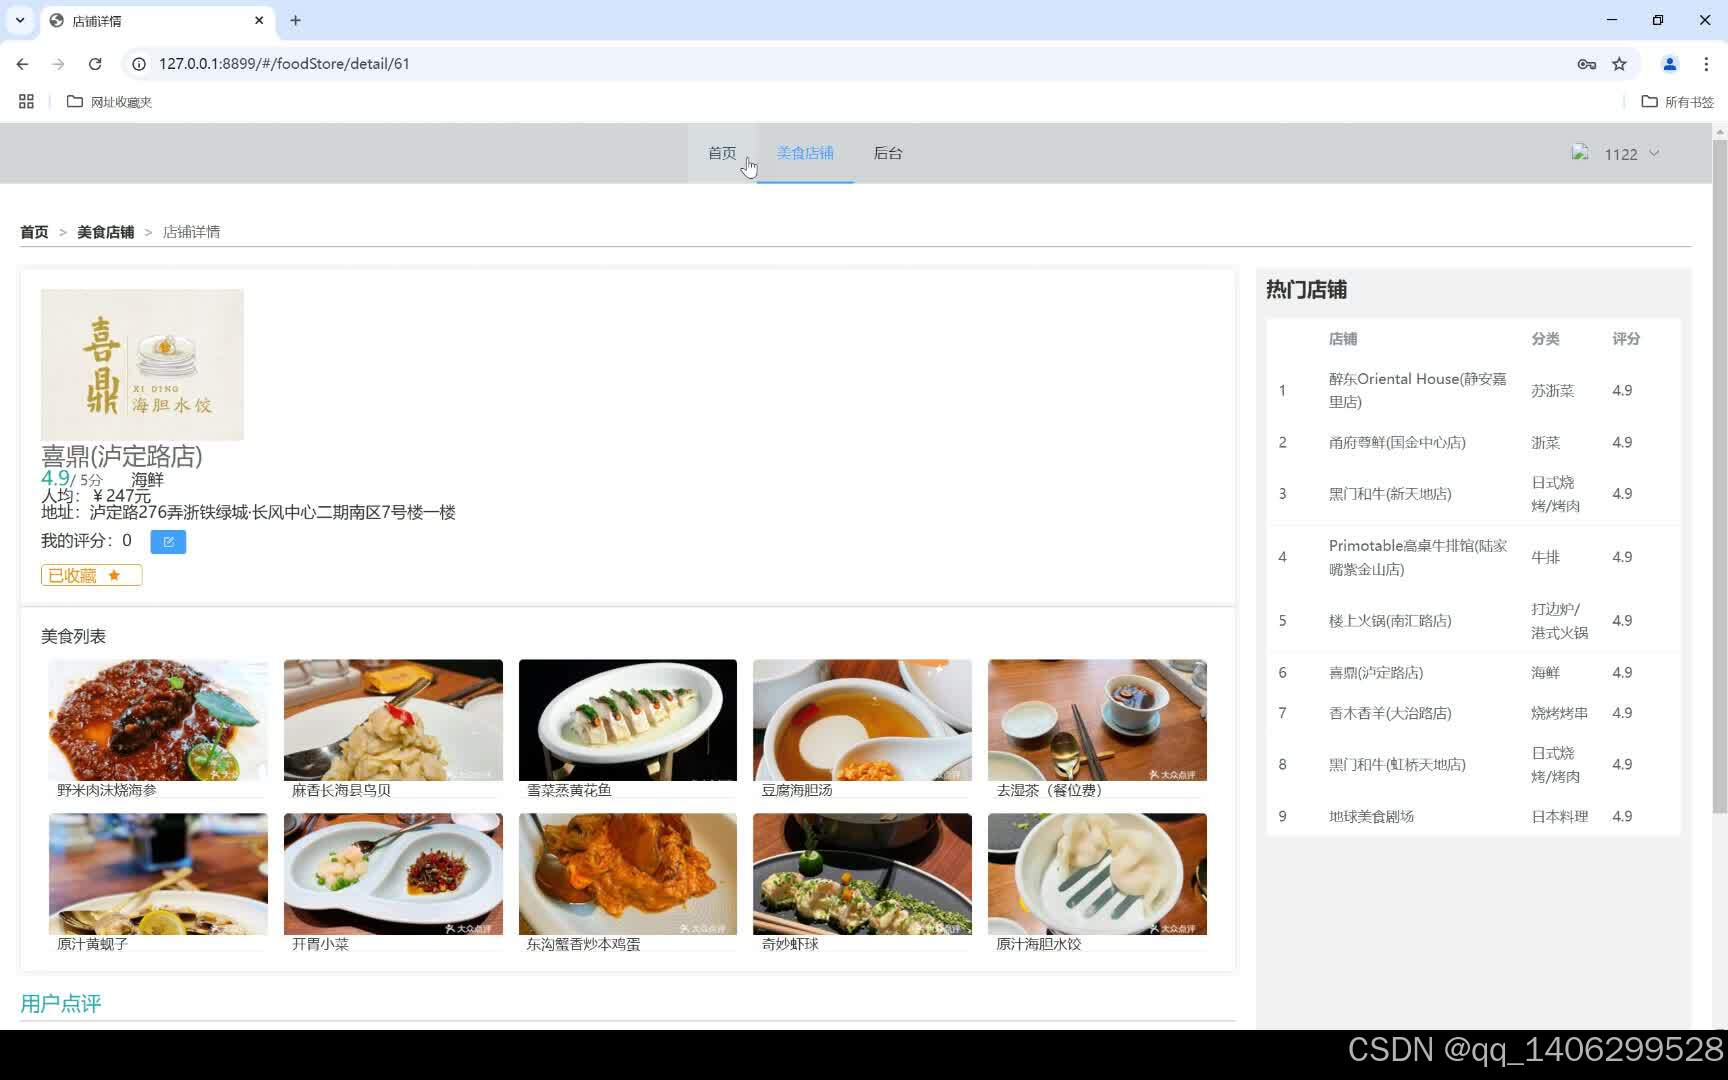Screen dimensions: 1728x1080
Task: Open the 东沟蟹香炒本鸡蛋 dish photo
Action: click(628, 874)
